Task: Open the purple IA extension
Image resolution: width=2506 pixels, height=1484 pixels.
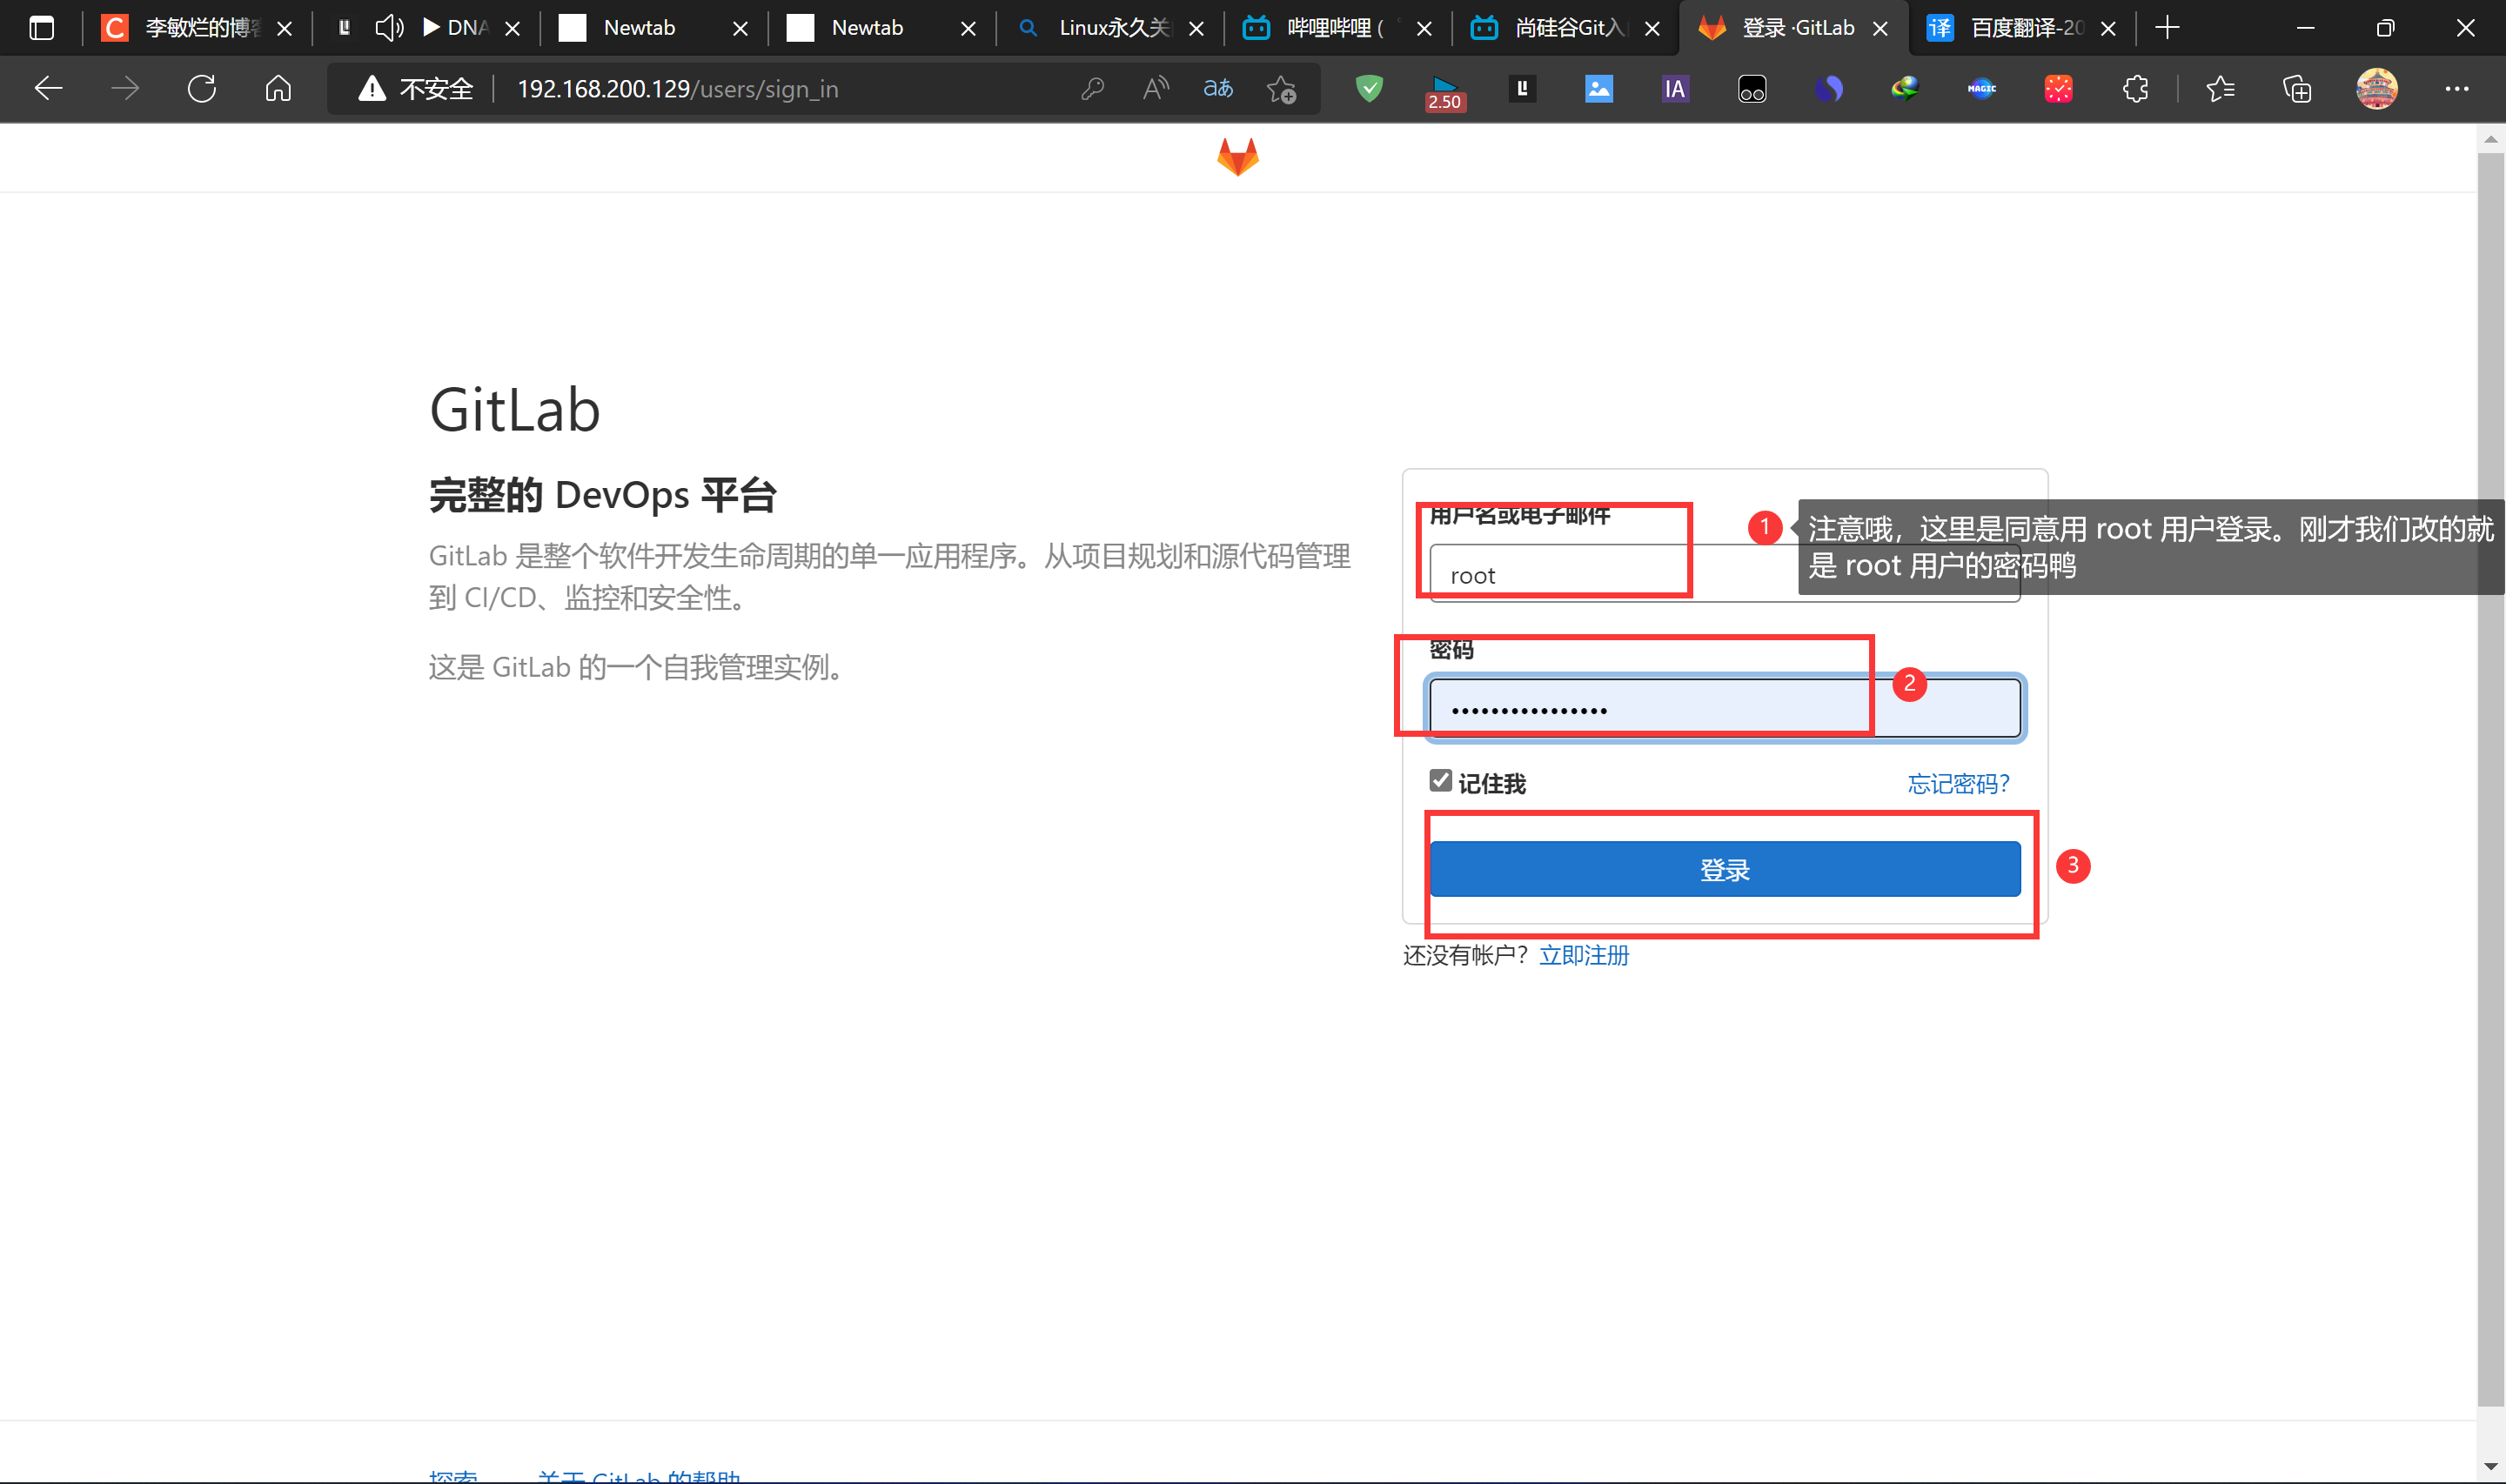Action: click(1675, 89)
